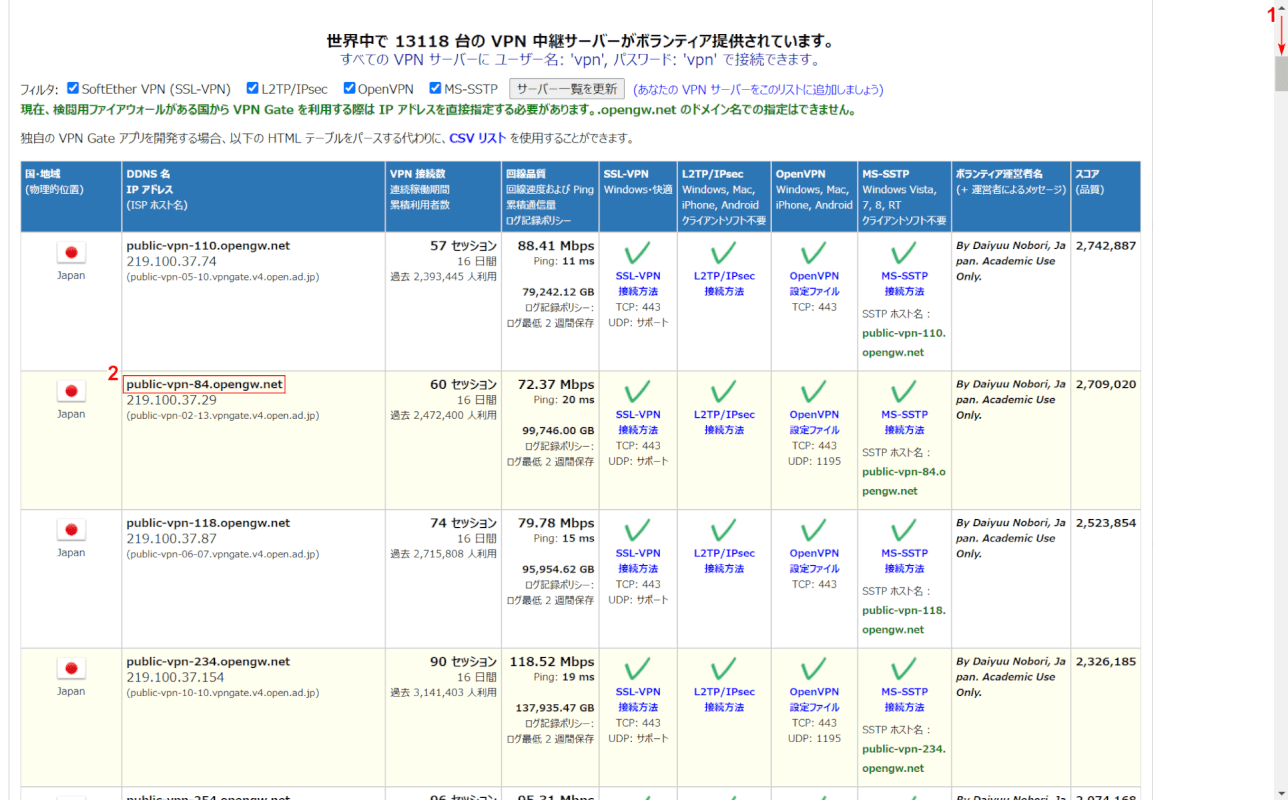The image size is (1288, 800).
Task: Click the SSL-VPN green checkmark for public-vpn-110
Action: coord(637,254)
